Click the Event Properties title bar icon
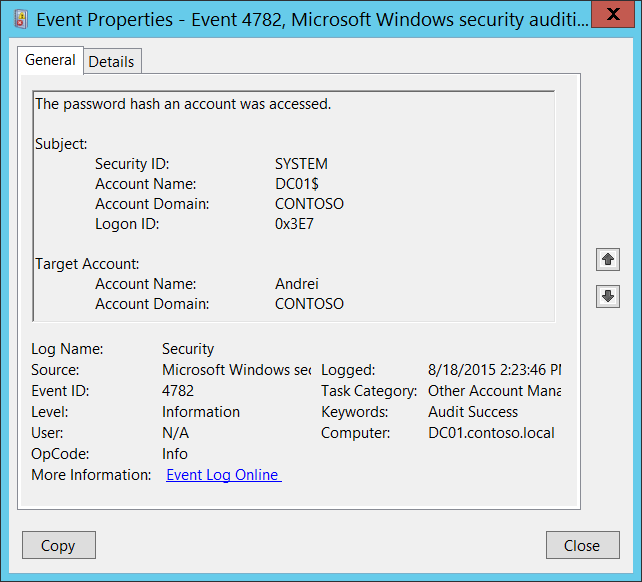This screenshot has height=582, width=642. 21,17
